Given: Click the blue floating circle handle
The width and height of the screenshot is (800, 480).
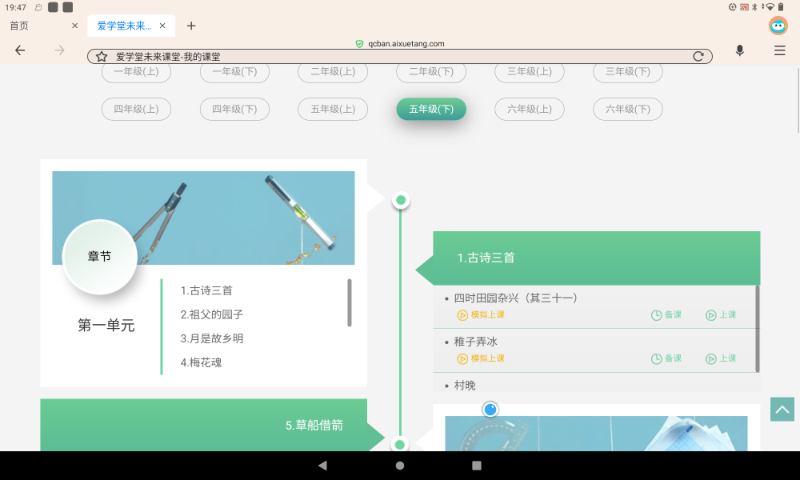Looking at the screenshot, I should point(490,409).
